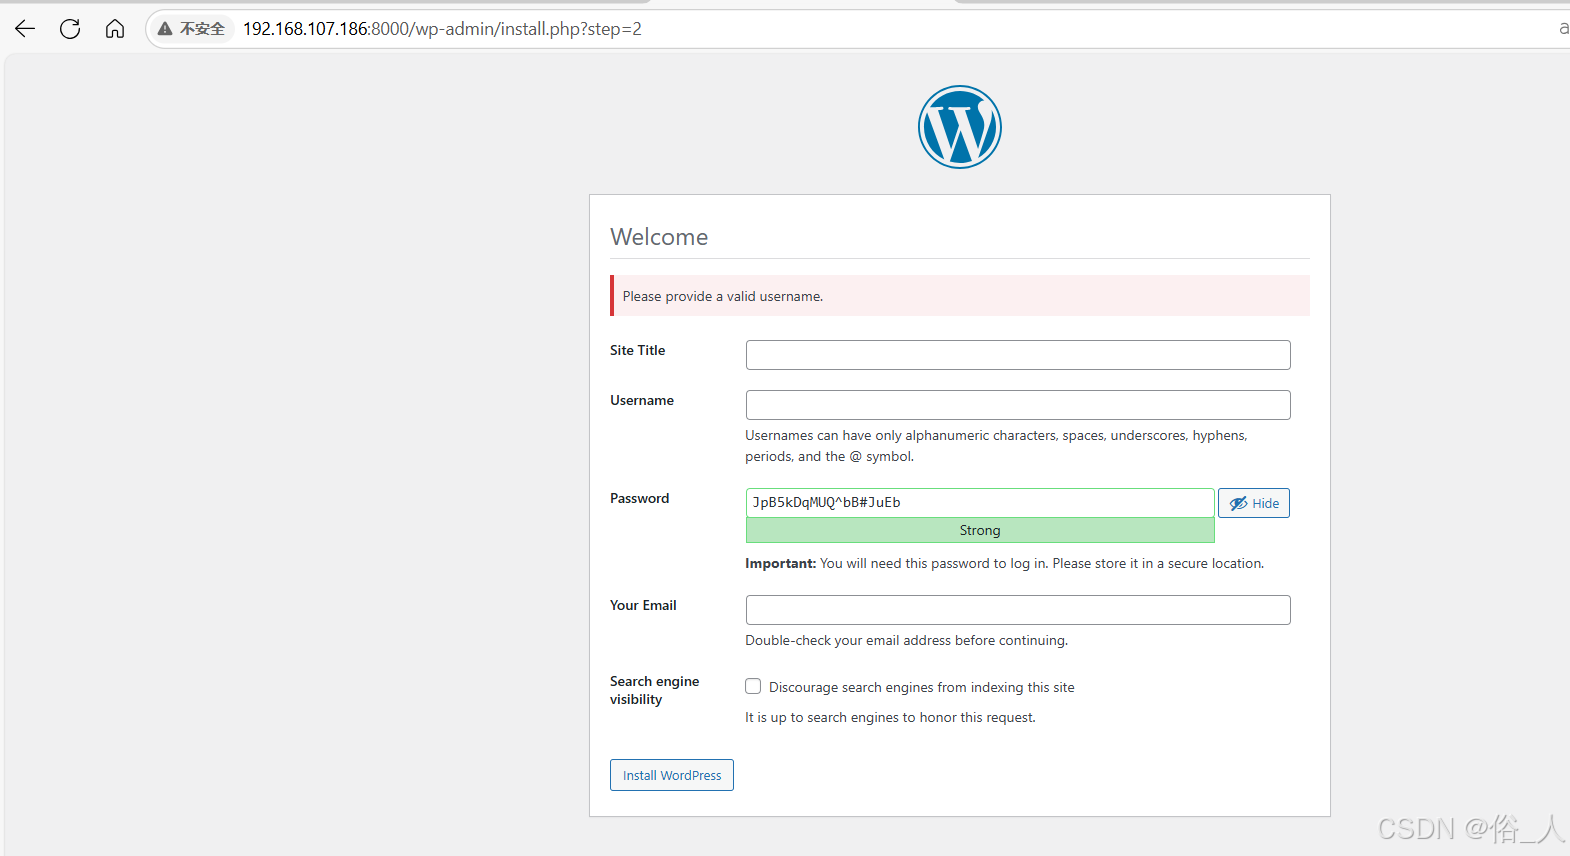Click the 'Please provide a valid username.' notice
The image size is (1570, 856).
tap(960, 296)
